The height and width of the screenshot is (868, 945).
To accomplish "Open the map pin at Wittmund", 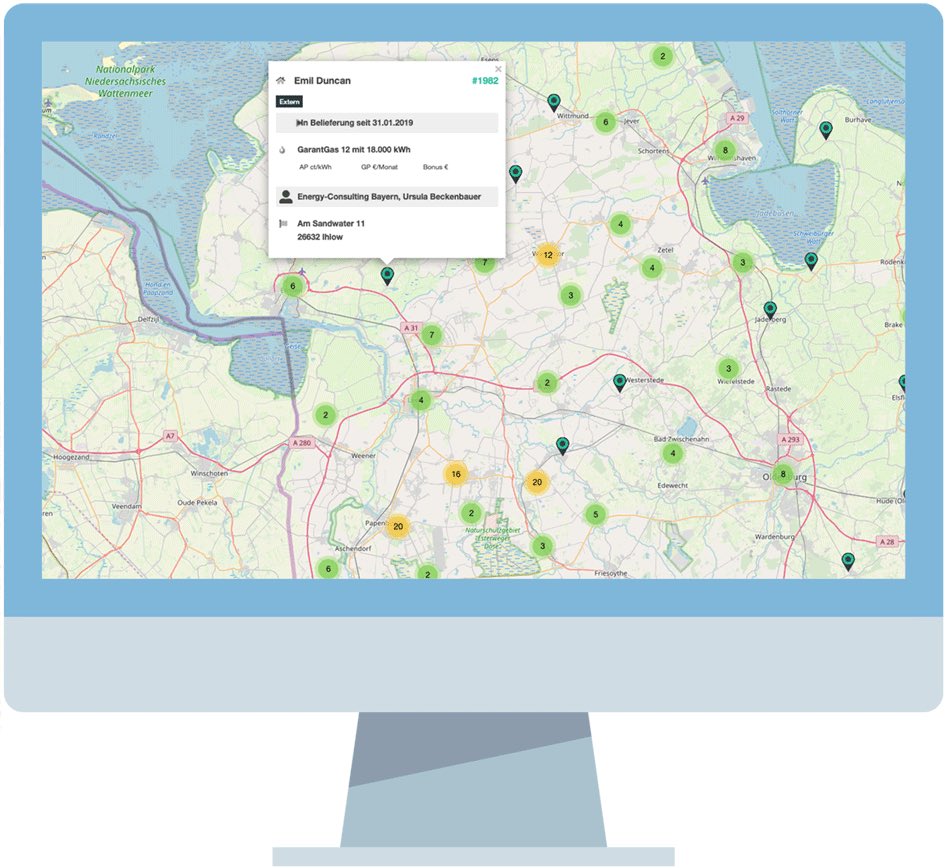I will point(553,102).
